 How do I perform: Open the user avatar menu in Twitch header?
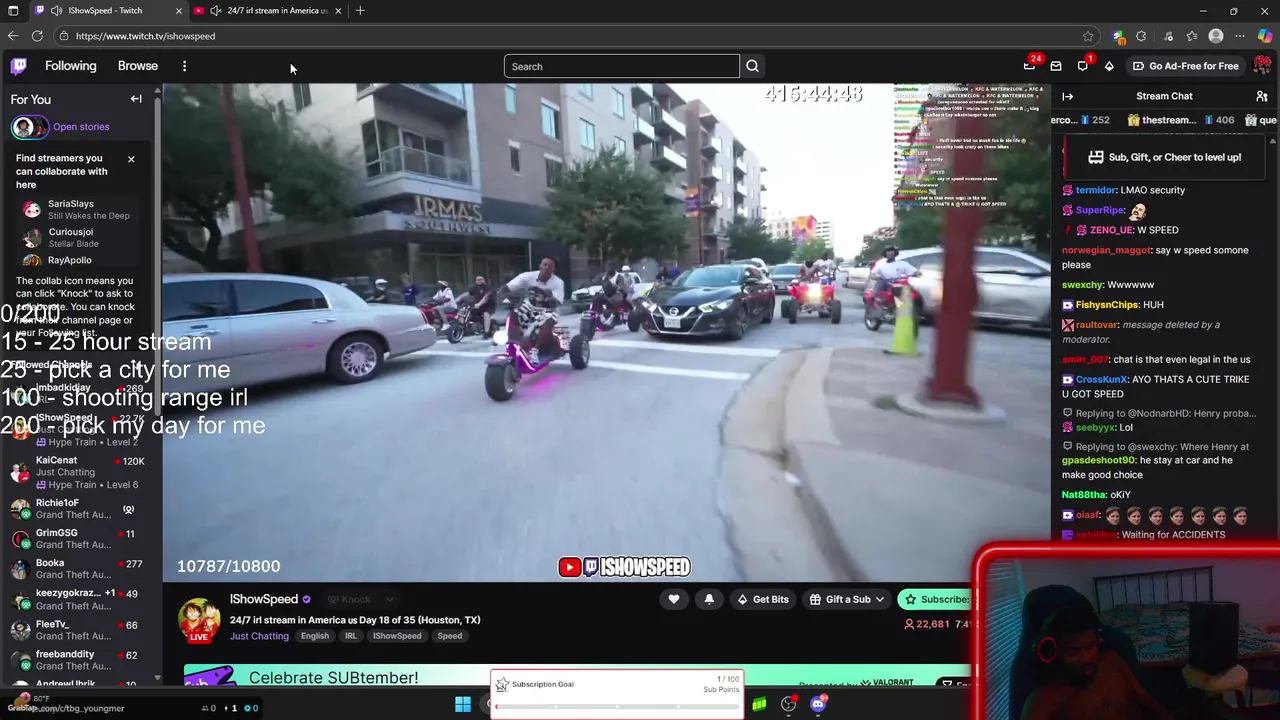click(x=1262, y=66)
